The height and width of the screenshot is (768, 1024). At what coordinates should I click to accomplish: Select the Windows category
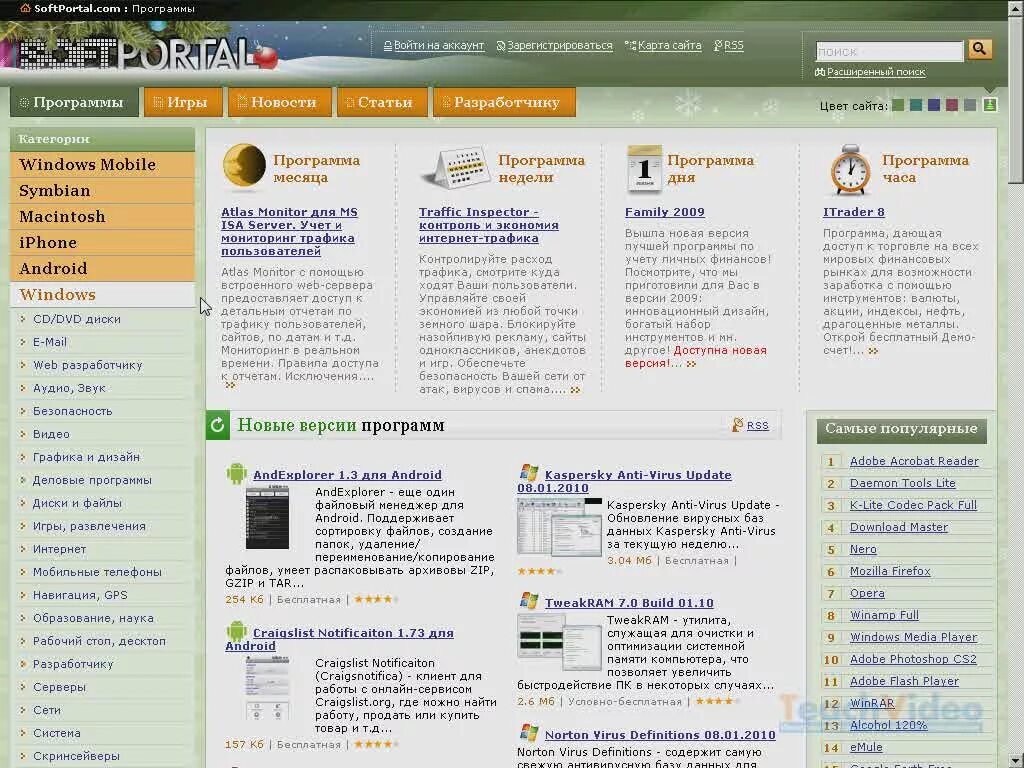click(103, 295)
